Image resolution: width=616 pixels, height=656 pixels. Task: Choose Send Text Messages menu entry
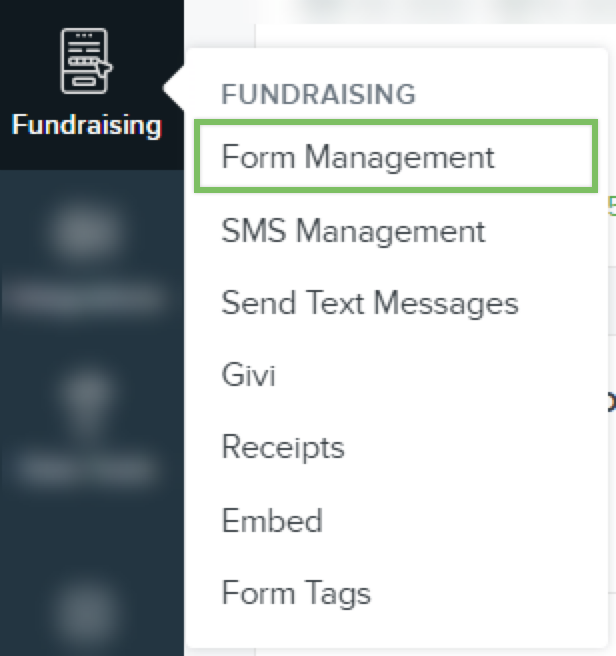click(370, 303)
